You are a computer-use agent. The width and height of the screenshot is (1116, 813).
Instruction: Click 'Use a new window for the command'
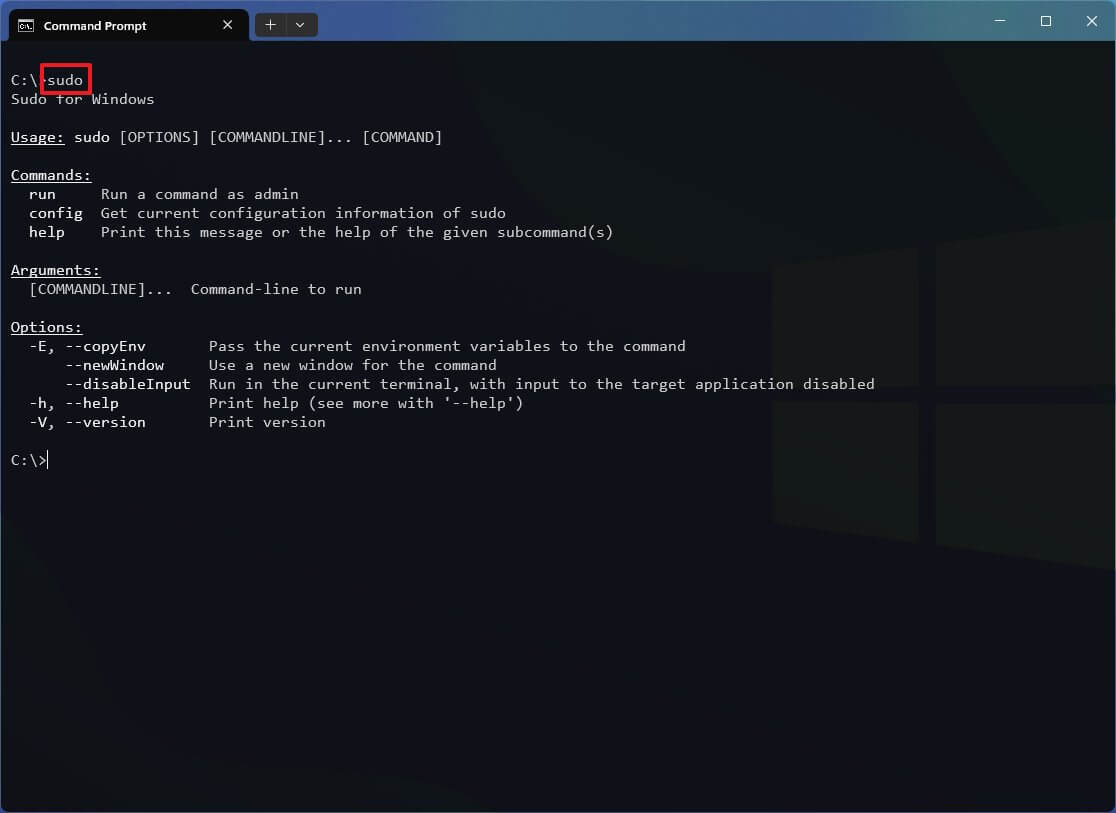coord(352,365)
